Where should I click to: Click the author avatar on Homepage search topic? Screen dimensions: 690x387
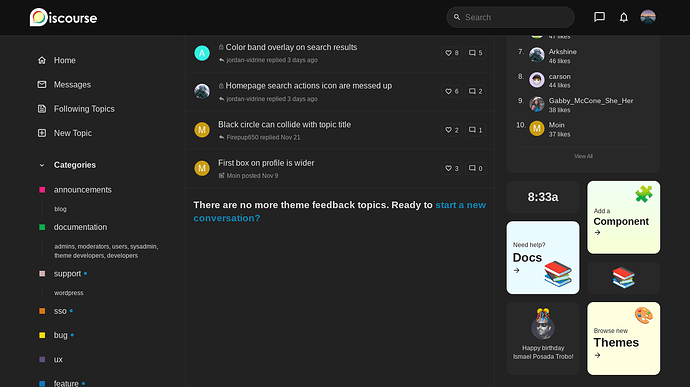tap(202, 91)
